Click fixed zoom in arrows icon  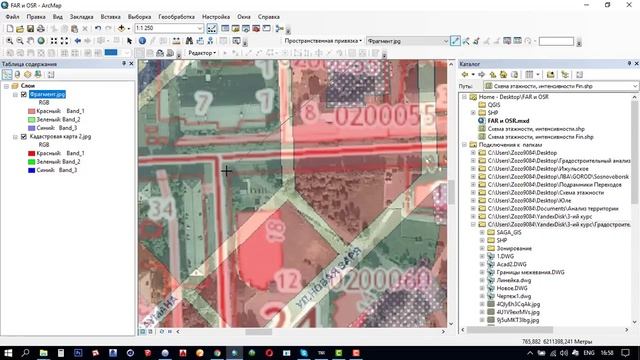pyautogui.click(x=53, y=41)
